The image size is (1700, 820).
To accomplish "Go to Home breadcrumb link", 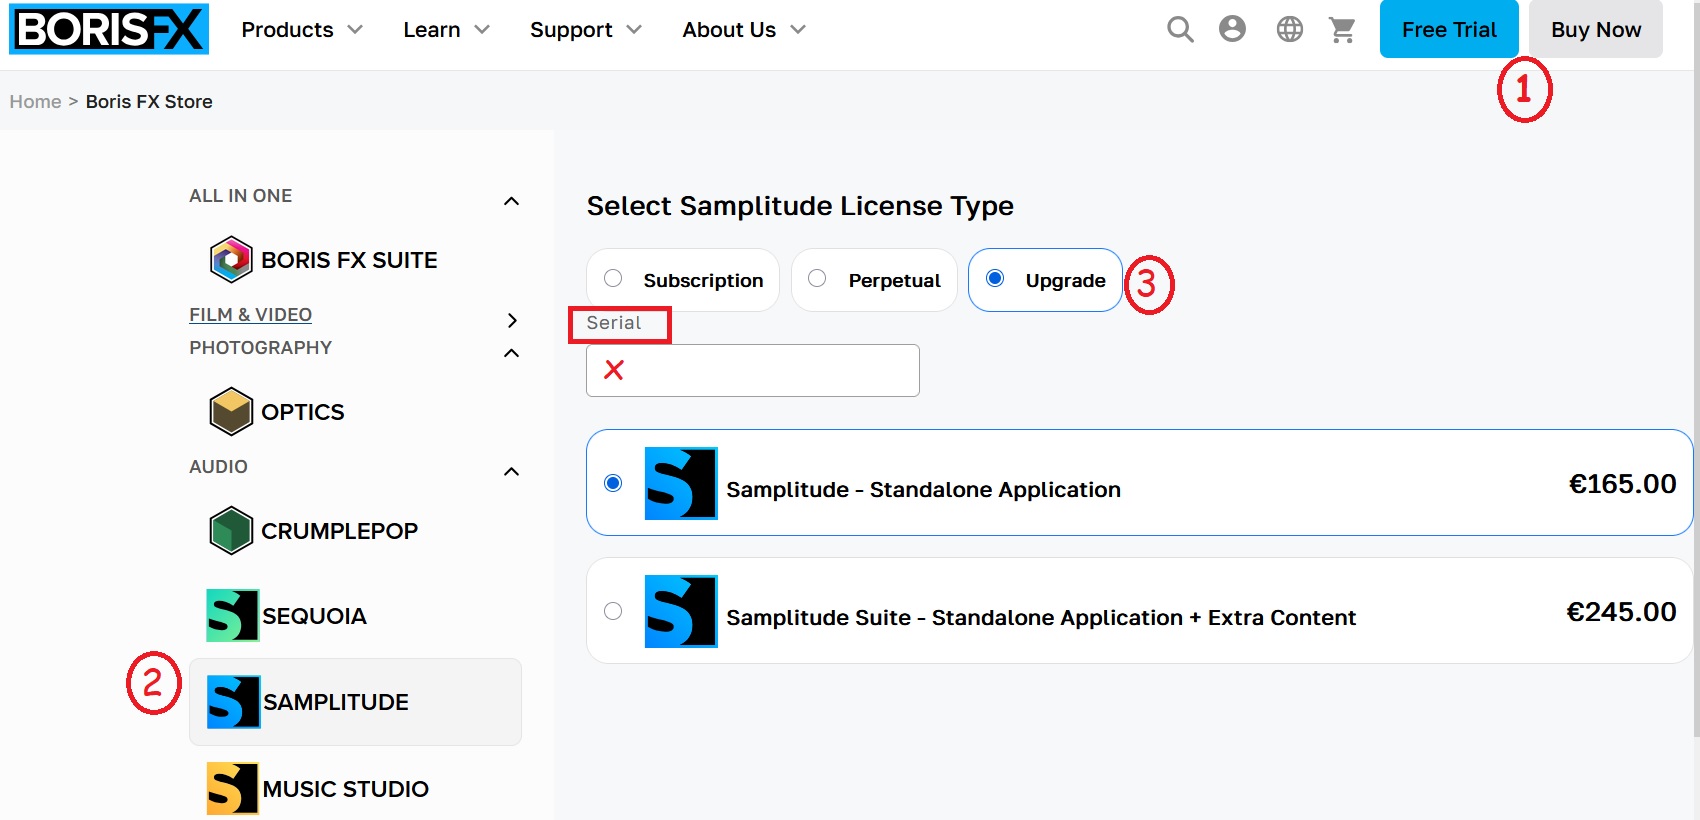I will tap(35, 101).
